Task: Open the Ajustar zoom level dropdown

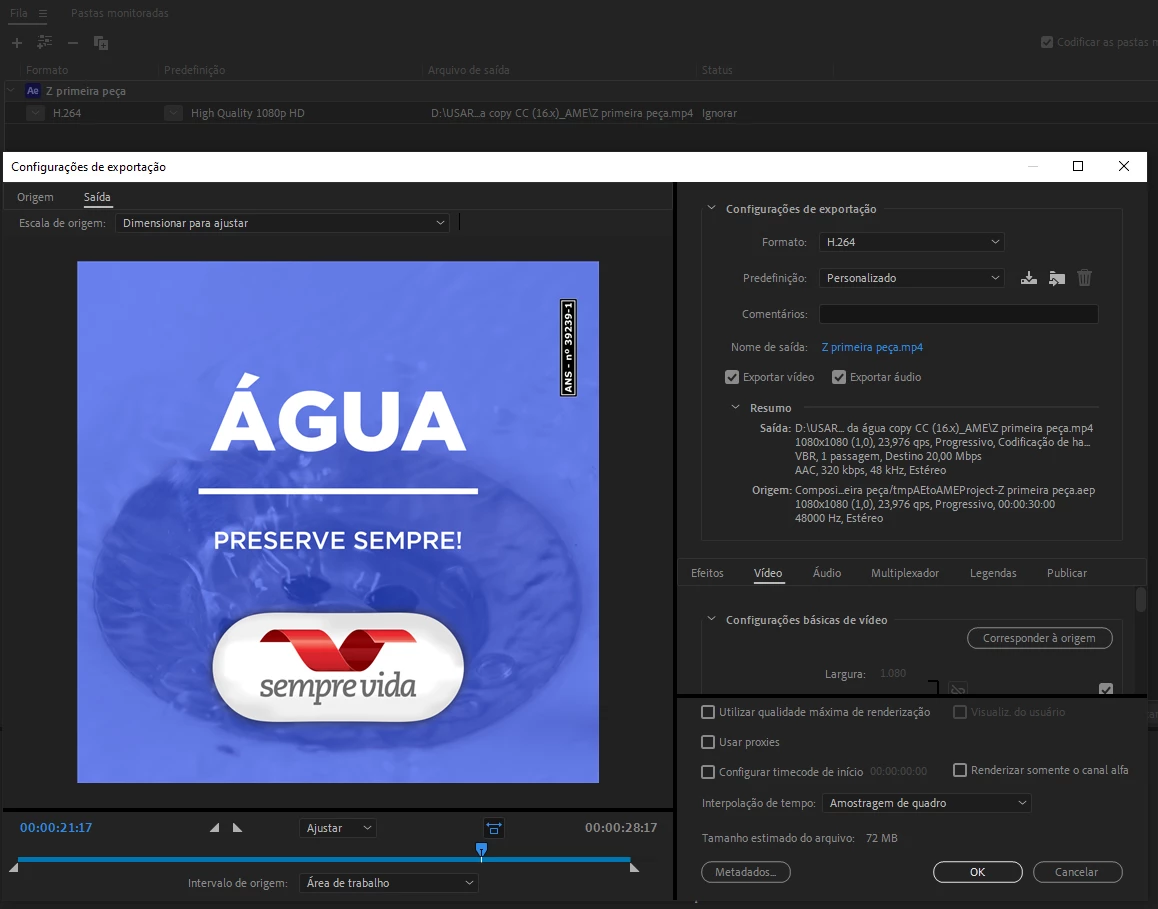Action: (x=338, y=829)
